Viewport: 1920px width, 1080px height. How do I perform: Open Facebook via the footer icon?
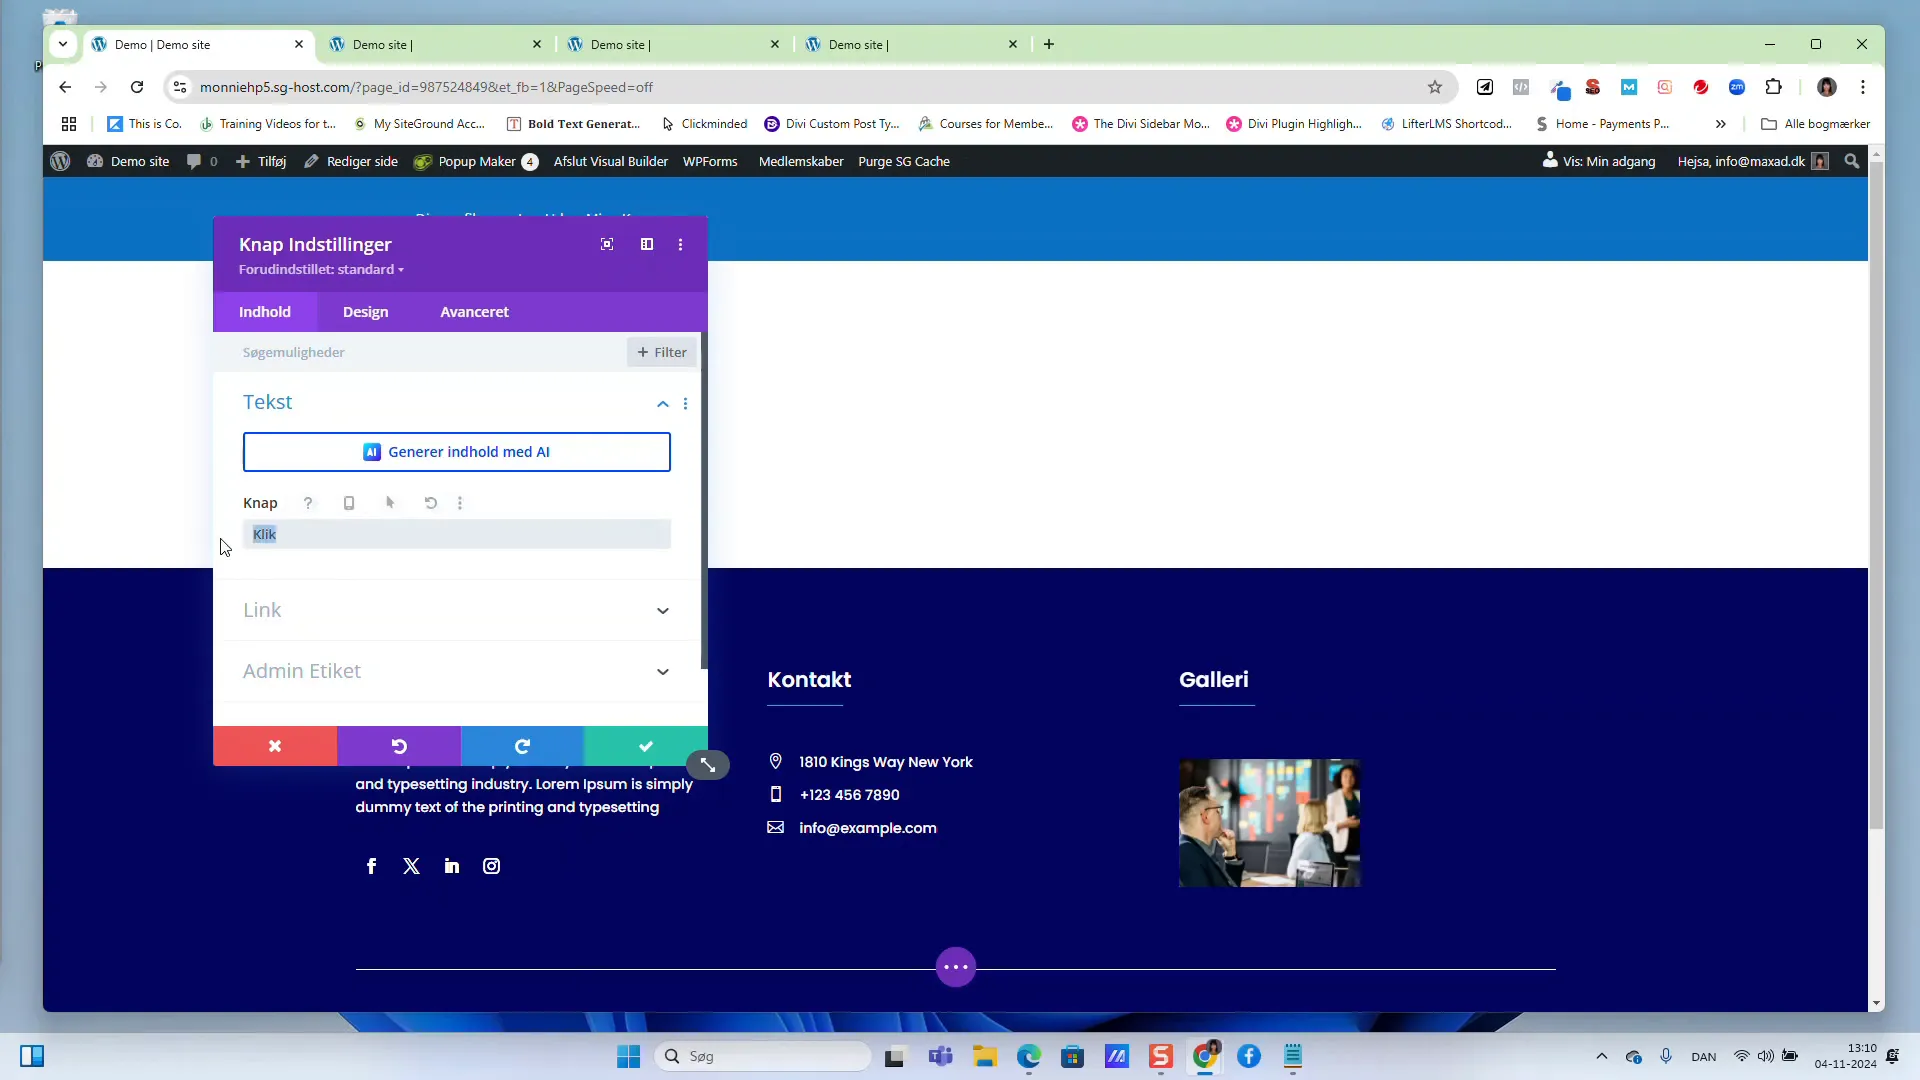pyautogui.click(x=371, y=865)
